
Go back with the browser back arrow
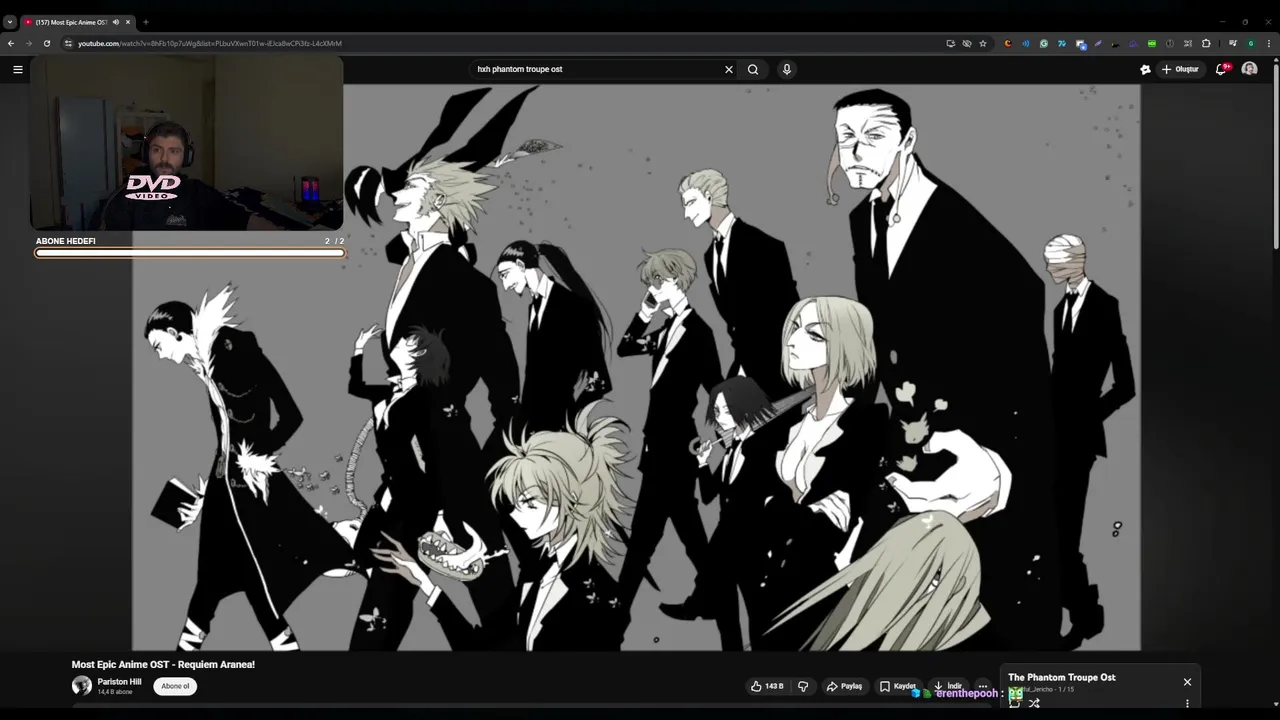(11, 43)
